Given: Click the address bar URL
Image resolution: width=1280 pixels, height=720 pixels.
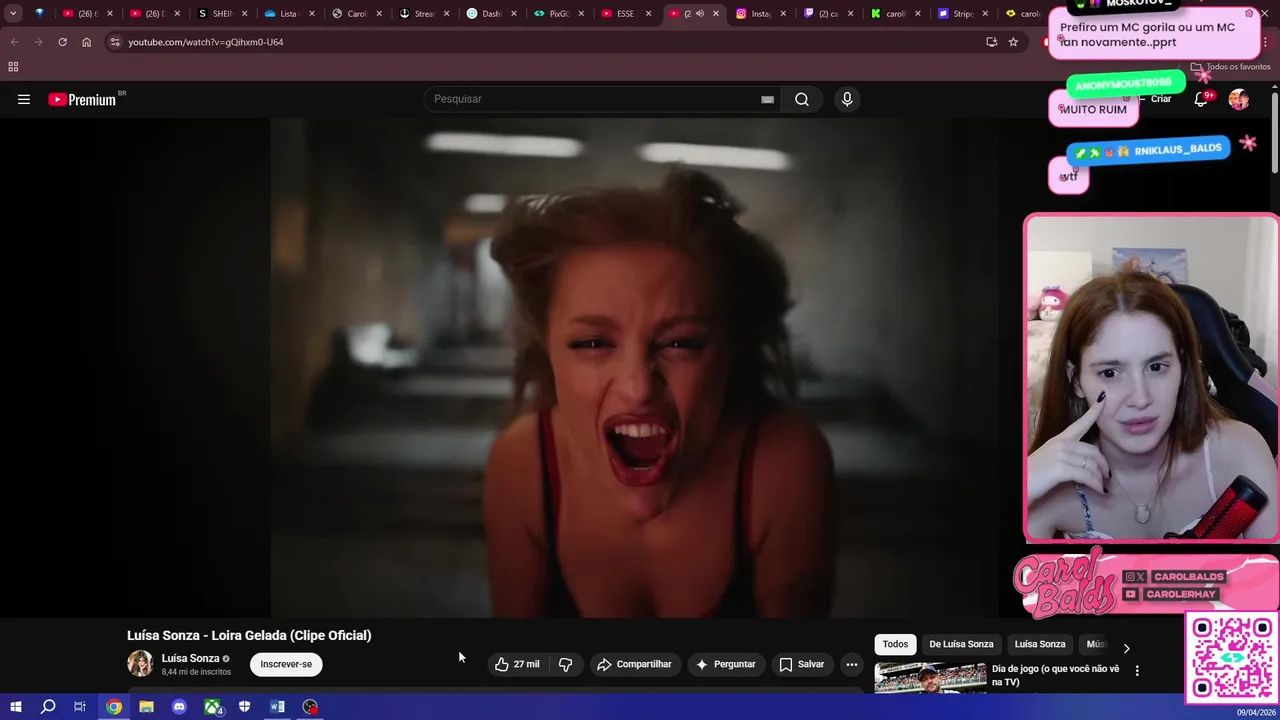Looking at the screenshot, I should tap(205, 42).
